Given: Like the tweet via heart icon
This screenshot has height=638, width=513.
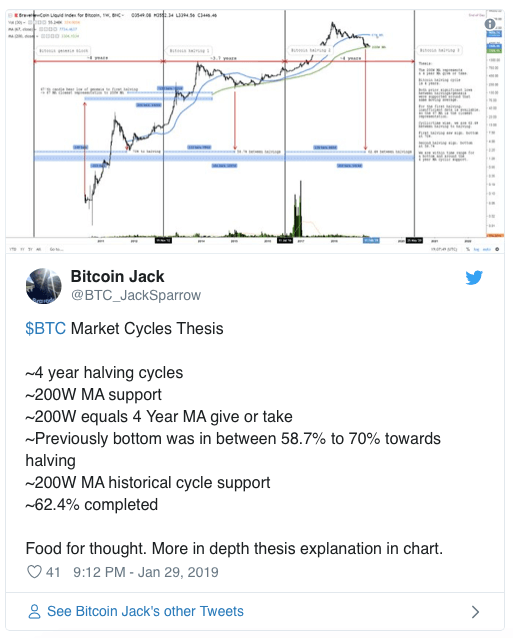Looking at the screenshot, I should click(34, 572).
